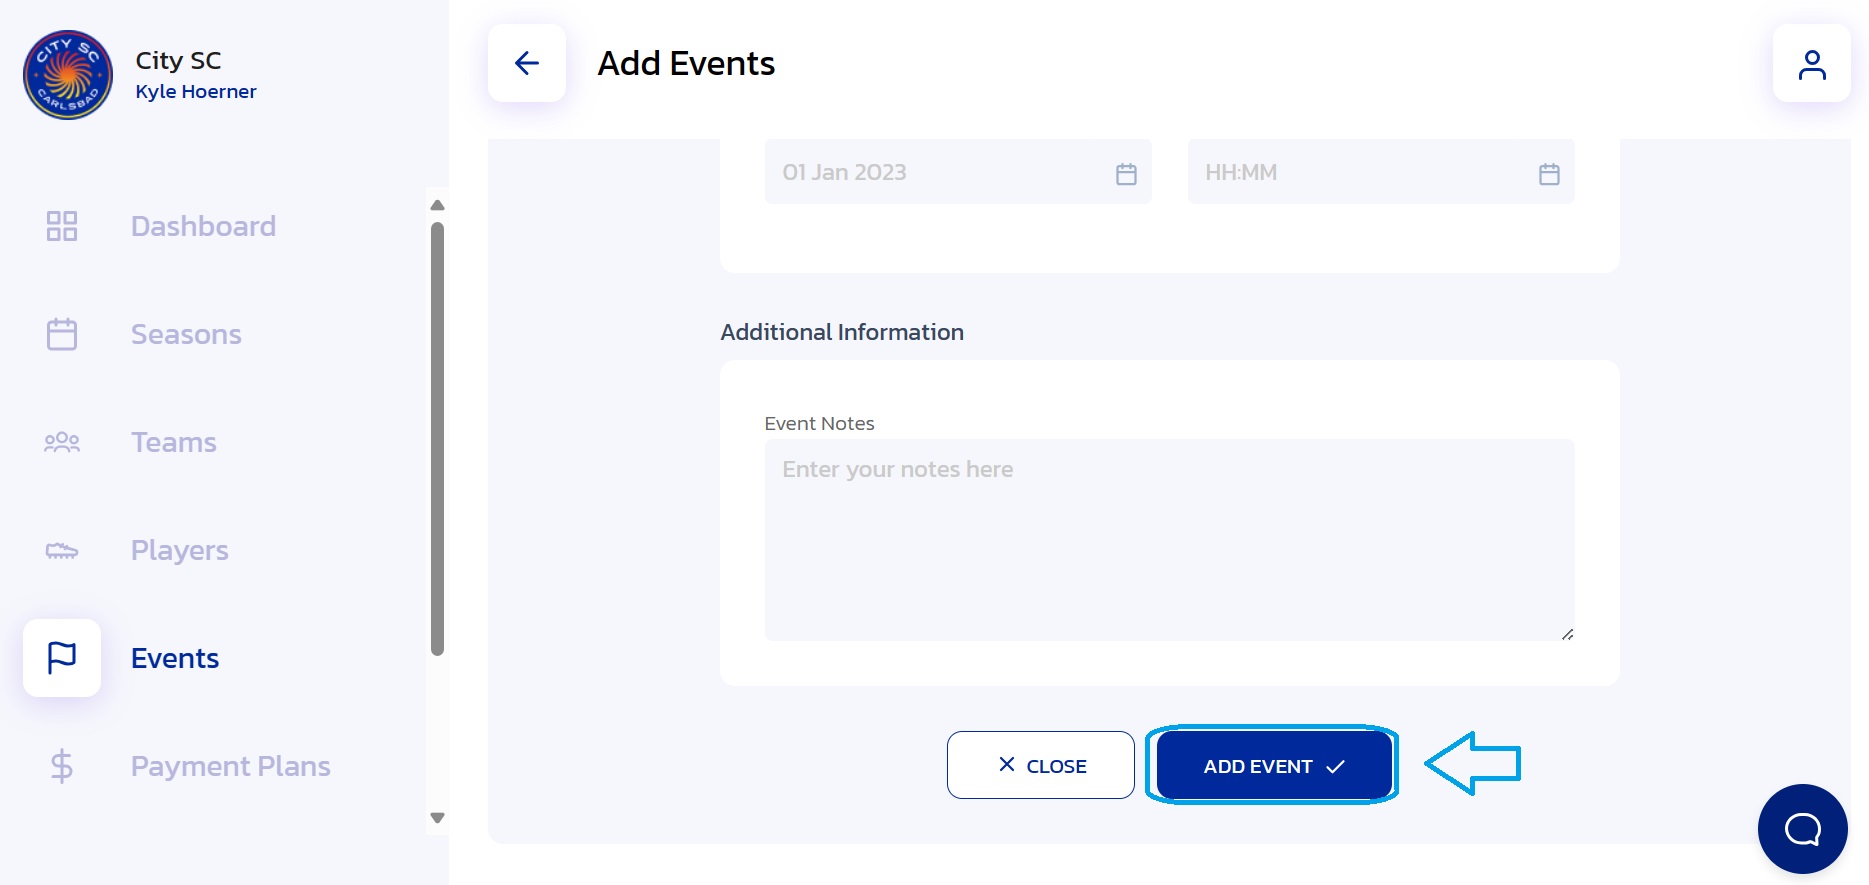Click the CLOSE button
This screenshot has height=885, width=1869.
click(x=1041, y=765)
